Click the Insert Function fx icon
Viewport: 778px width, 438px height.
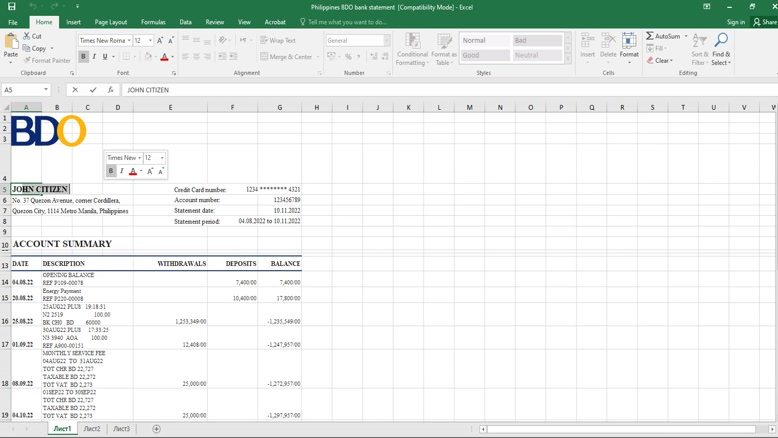(110, 90)
